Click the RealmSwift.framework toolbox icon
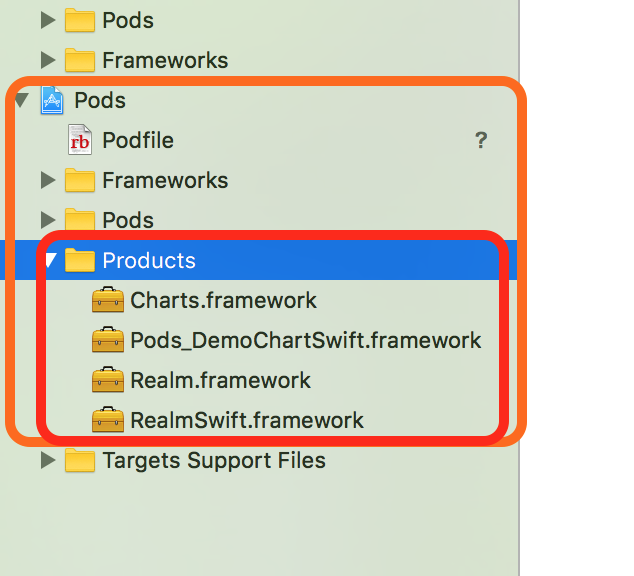634x576 pixels. 108,420
